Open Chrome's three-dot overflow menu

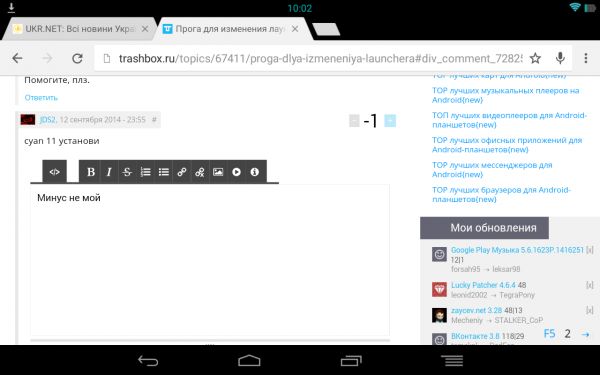click(x=586, y=58)
